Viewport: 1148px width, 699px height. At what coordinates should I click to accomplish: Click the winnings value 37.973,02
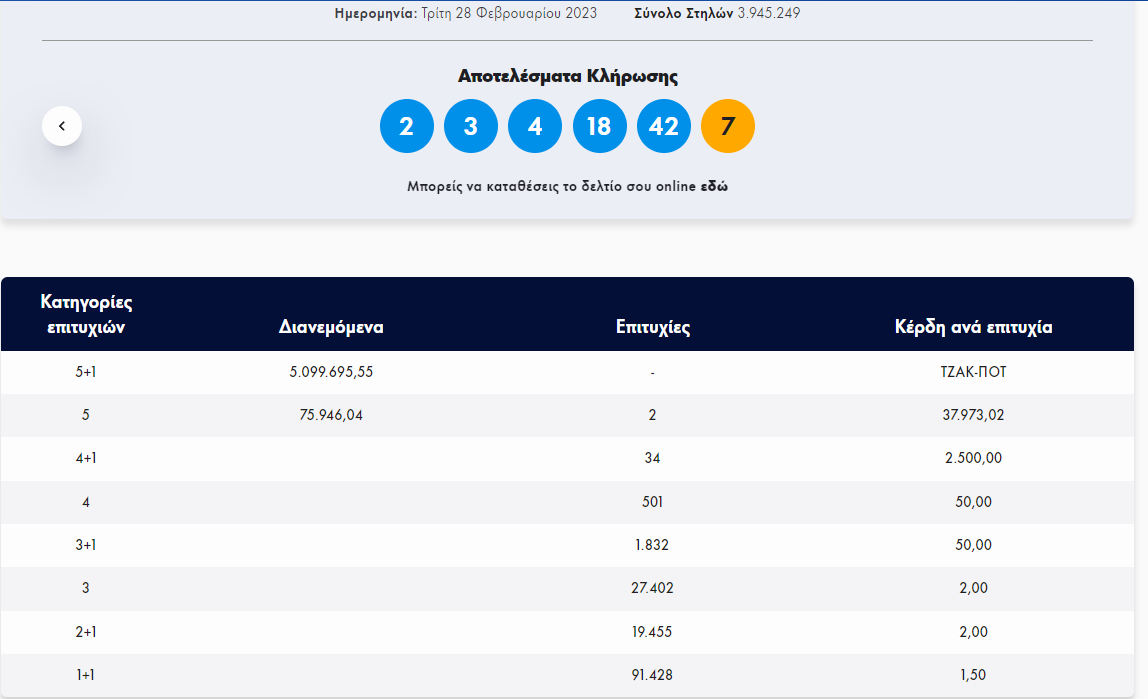[x=973, y=415]
